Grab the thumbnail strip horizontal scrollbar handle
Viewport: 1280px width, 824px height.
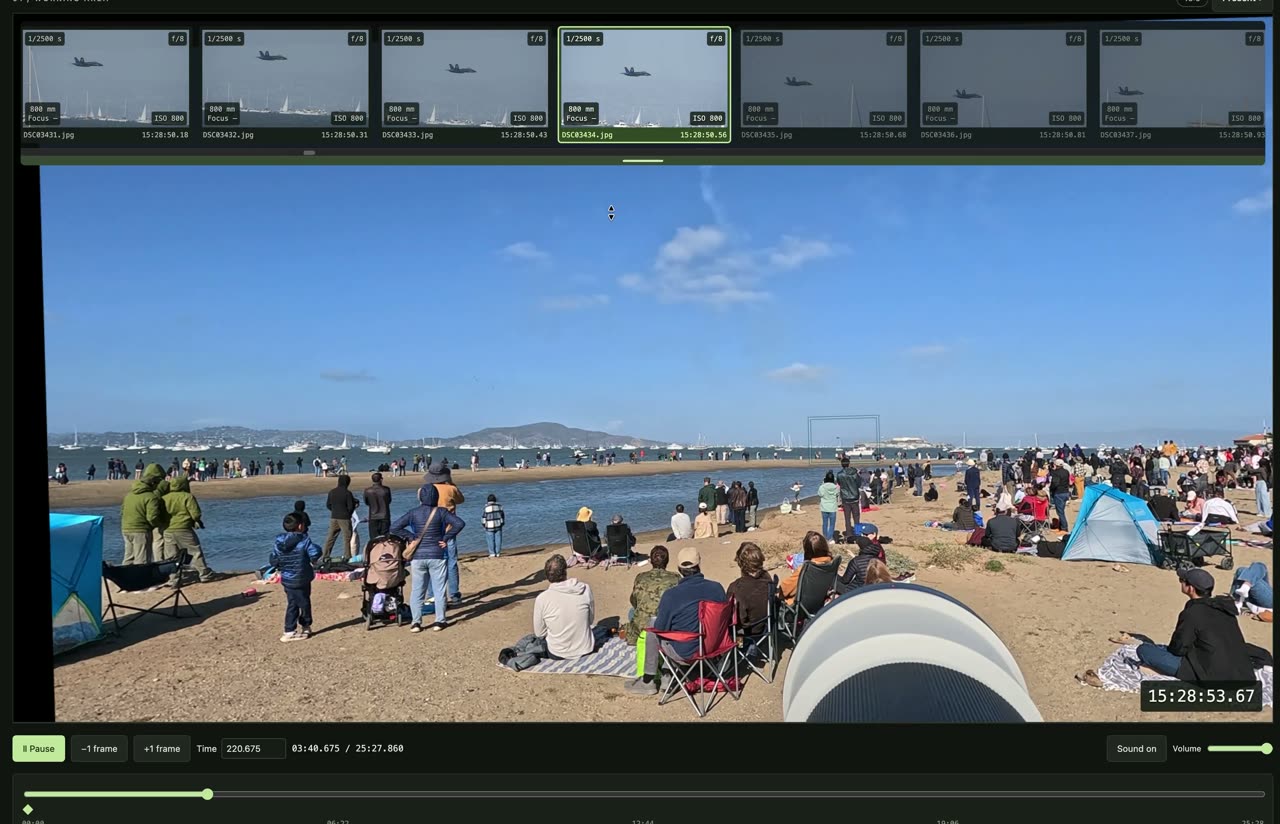tap(309, 153)
